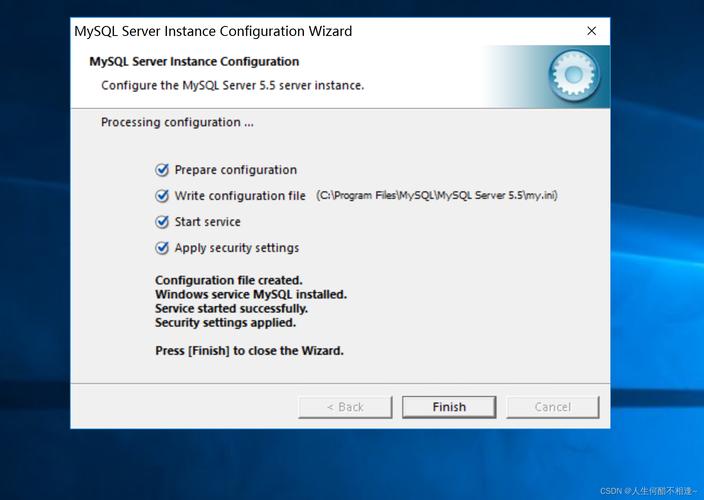The image size is (704, 500).
Task: Click the disabled Cancel button
Action: click(552, 407)
